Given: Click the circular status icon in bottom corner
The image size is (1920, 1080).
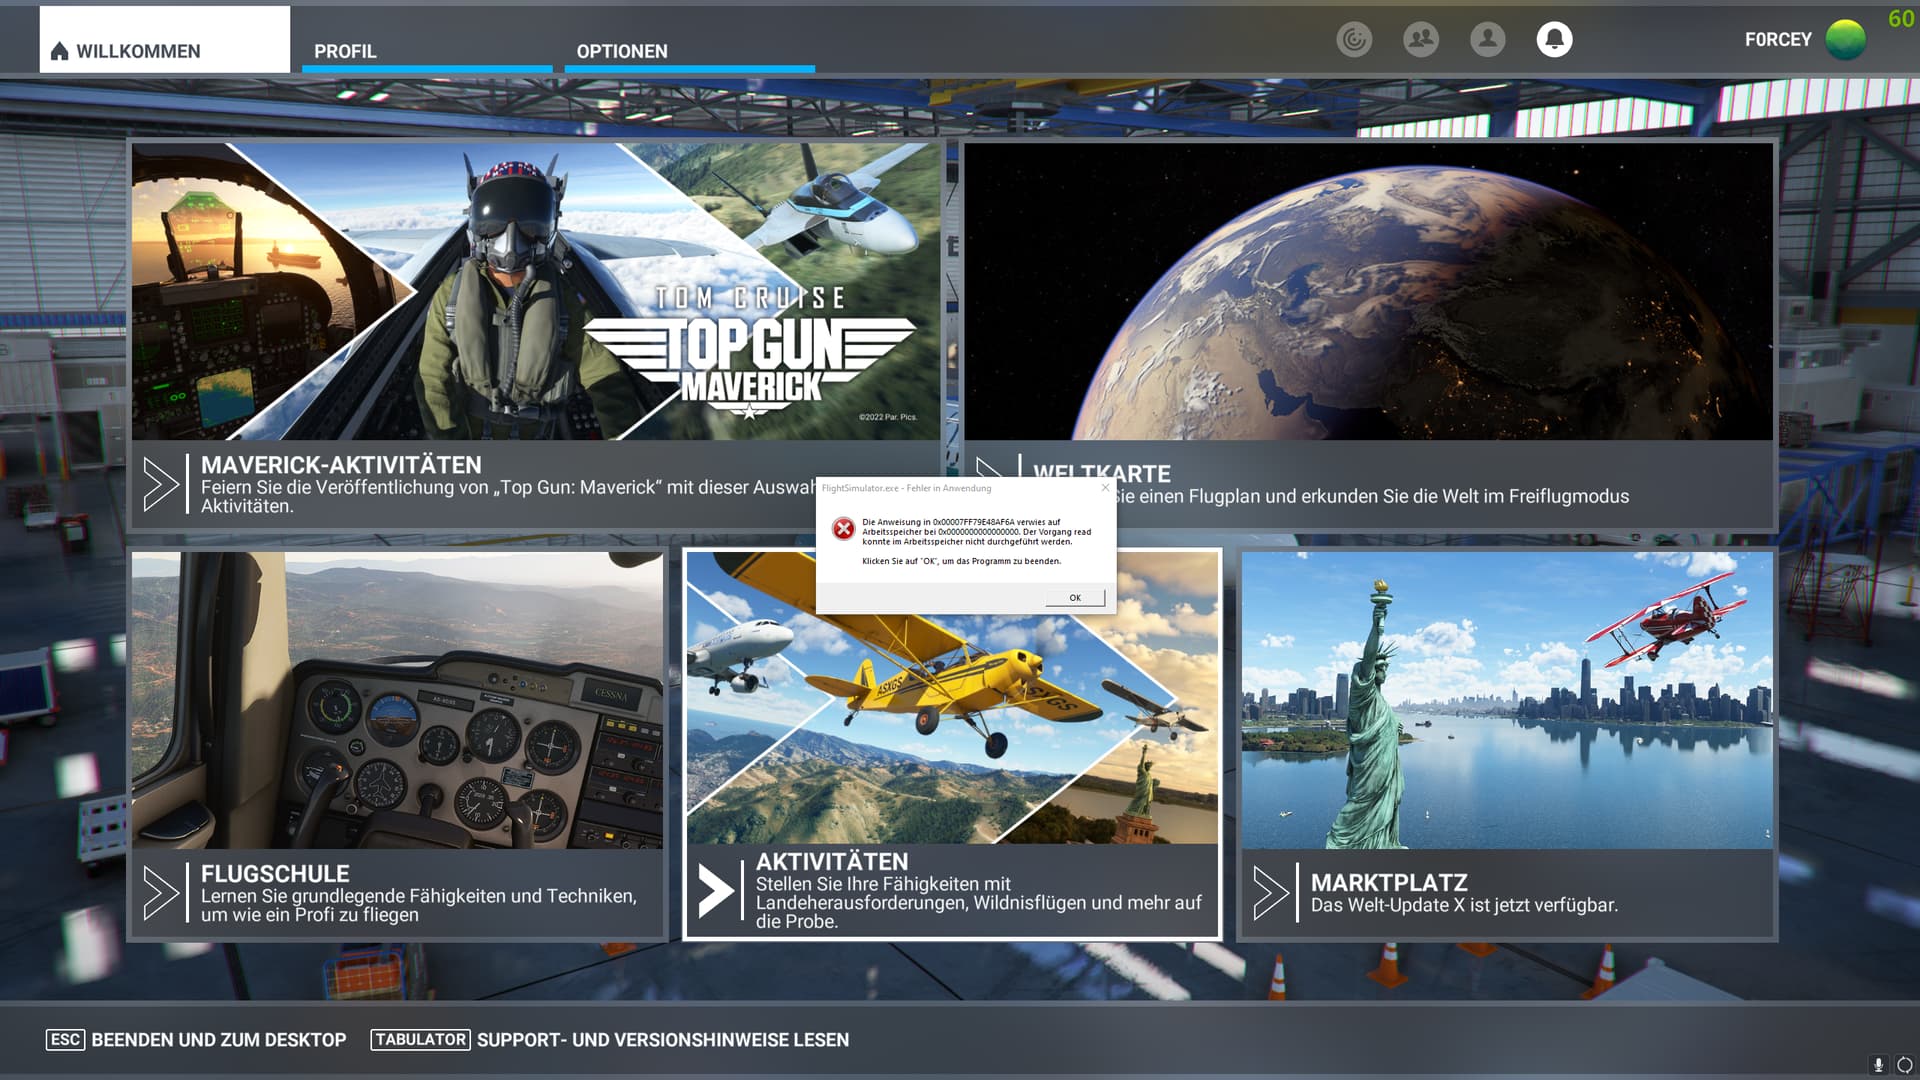Looking at the screenshot, I should point(1905,1065).
